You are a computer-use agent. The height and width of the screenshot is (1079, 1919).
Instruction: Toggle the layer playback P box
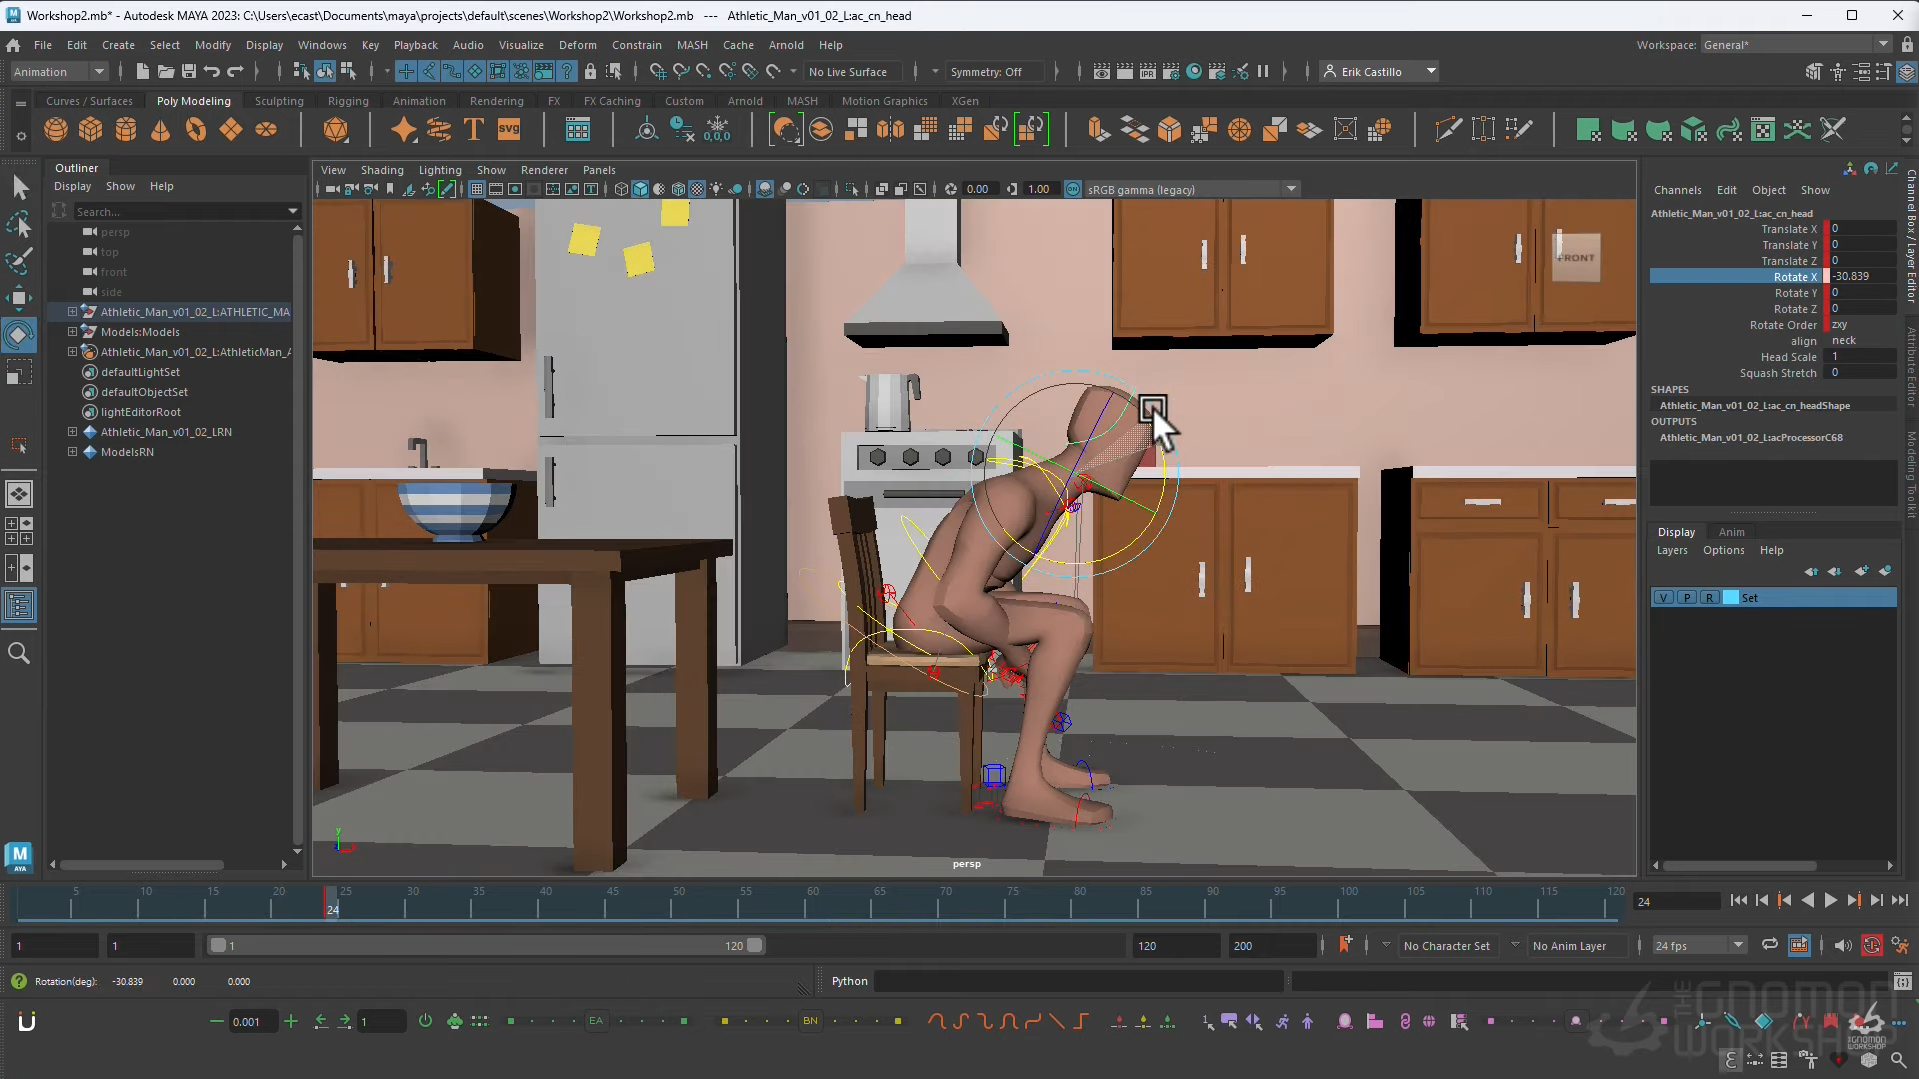pyautogui.click(x=1686, y=598)
